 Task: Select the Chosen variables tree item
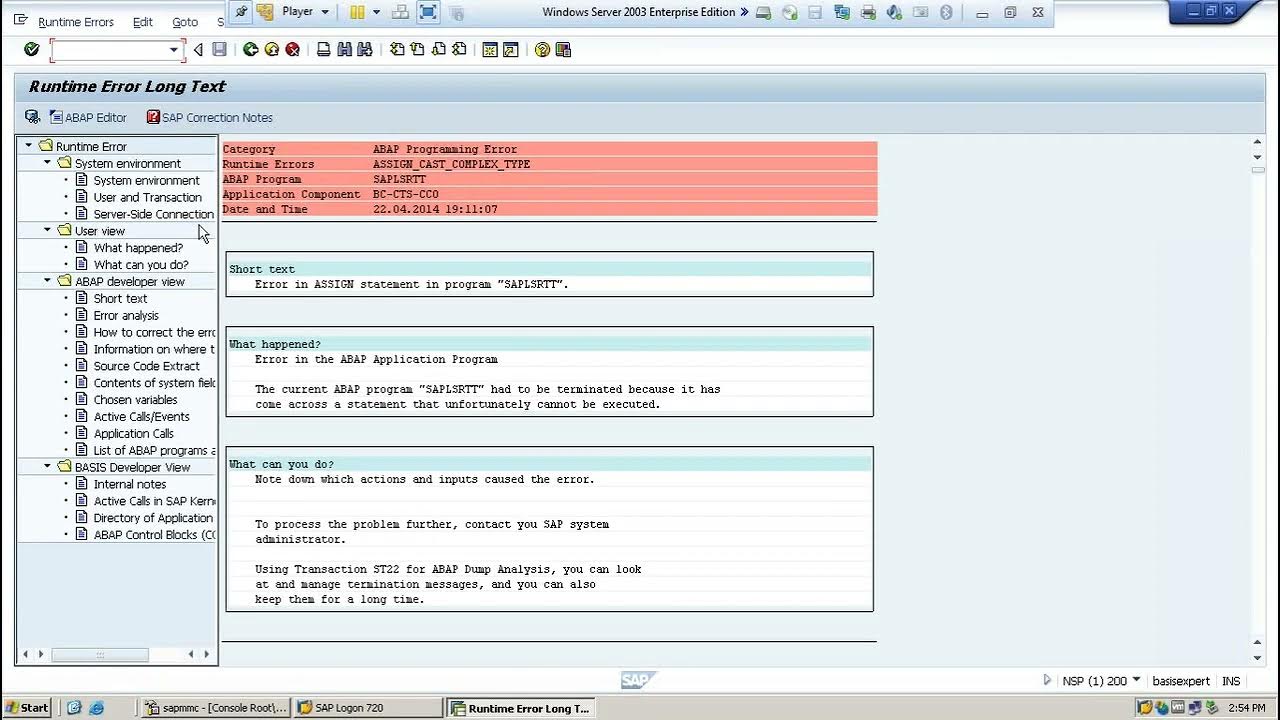click(x=136, y=399)
